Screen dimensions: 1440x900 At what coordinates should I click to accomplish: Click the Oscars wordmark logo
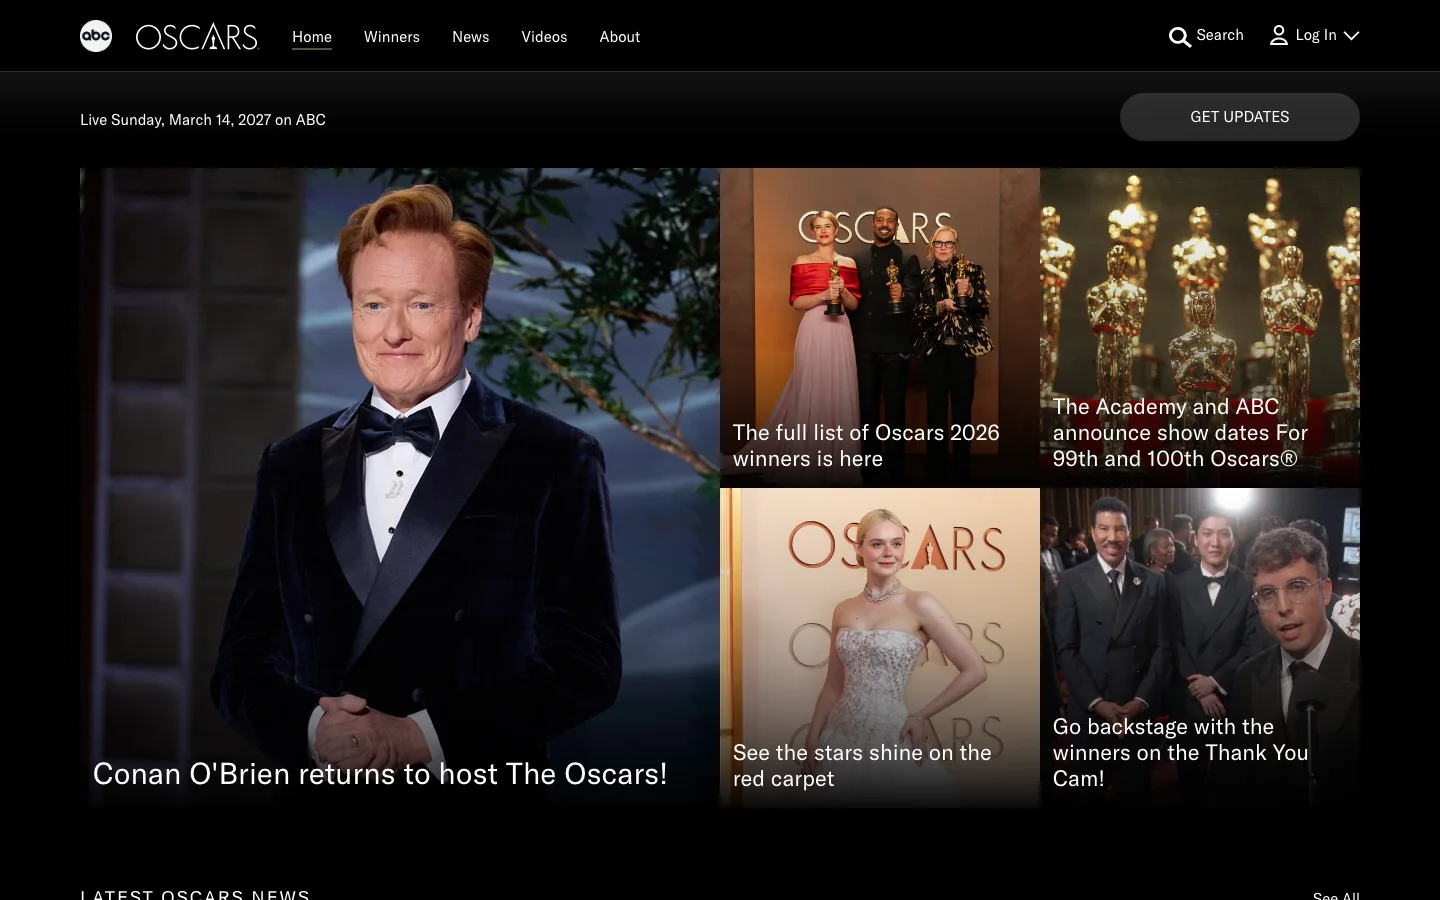coord(197,37)
